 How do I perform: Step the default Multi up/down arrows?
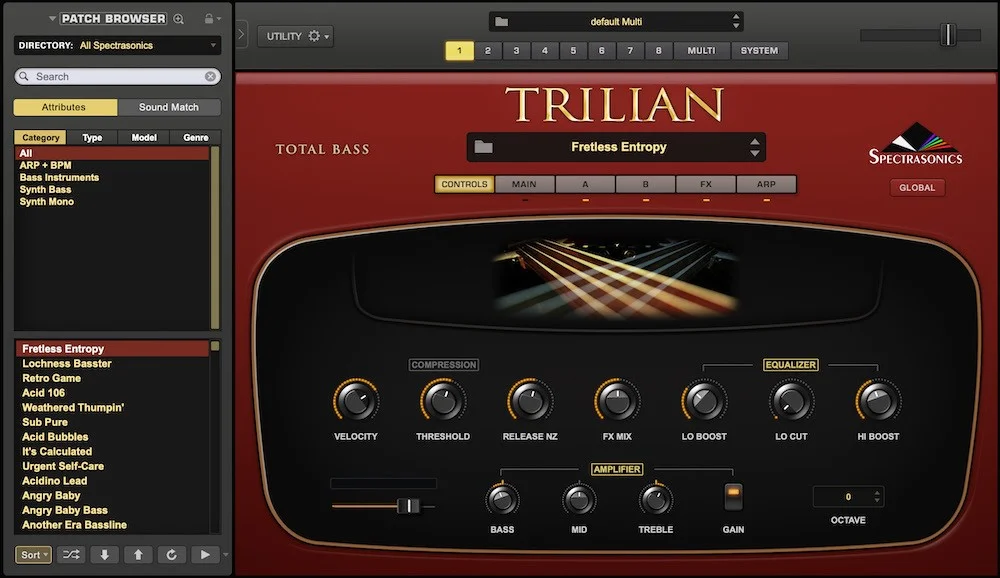click(736, 22)
